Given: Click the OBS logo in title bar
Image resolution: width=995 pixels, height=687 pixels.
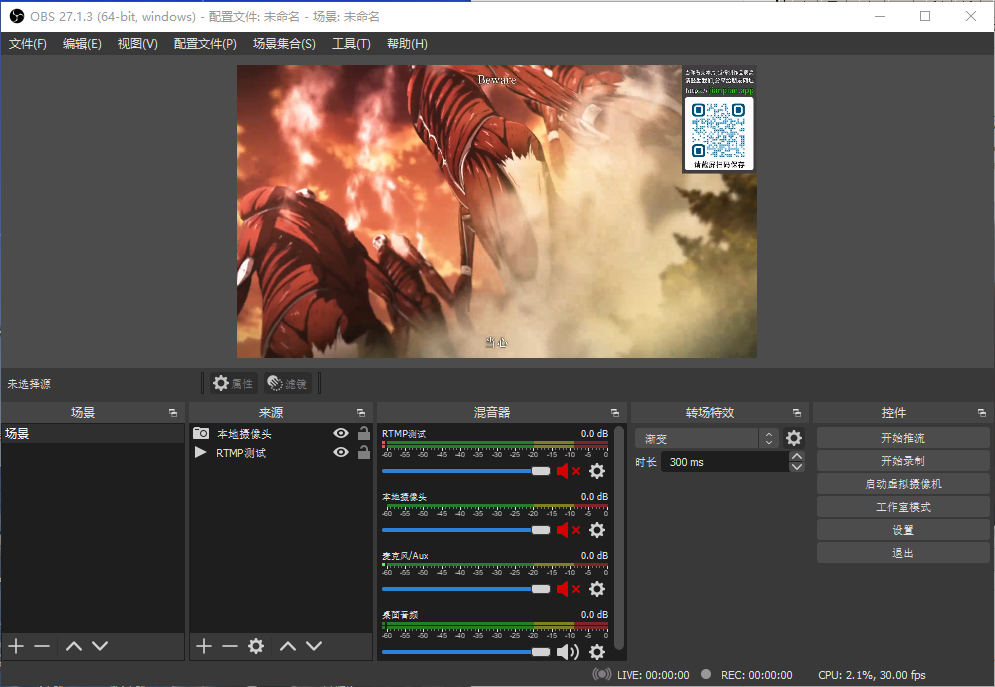Looking at the screenshot, I should [x=16, y=16].
